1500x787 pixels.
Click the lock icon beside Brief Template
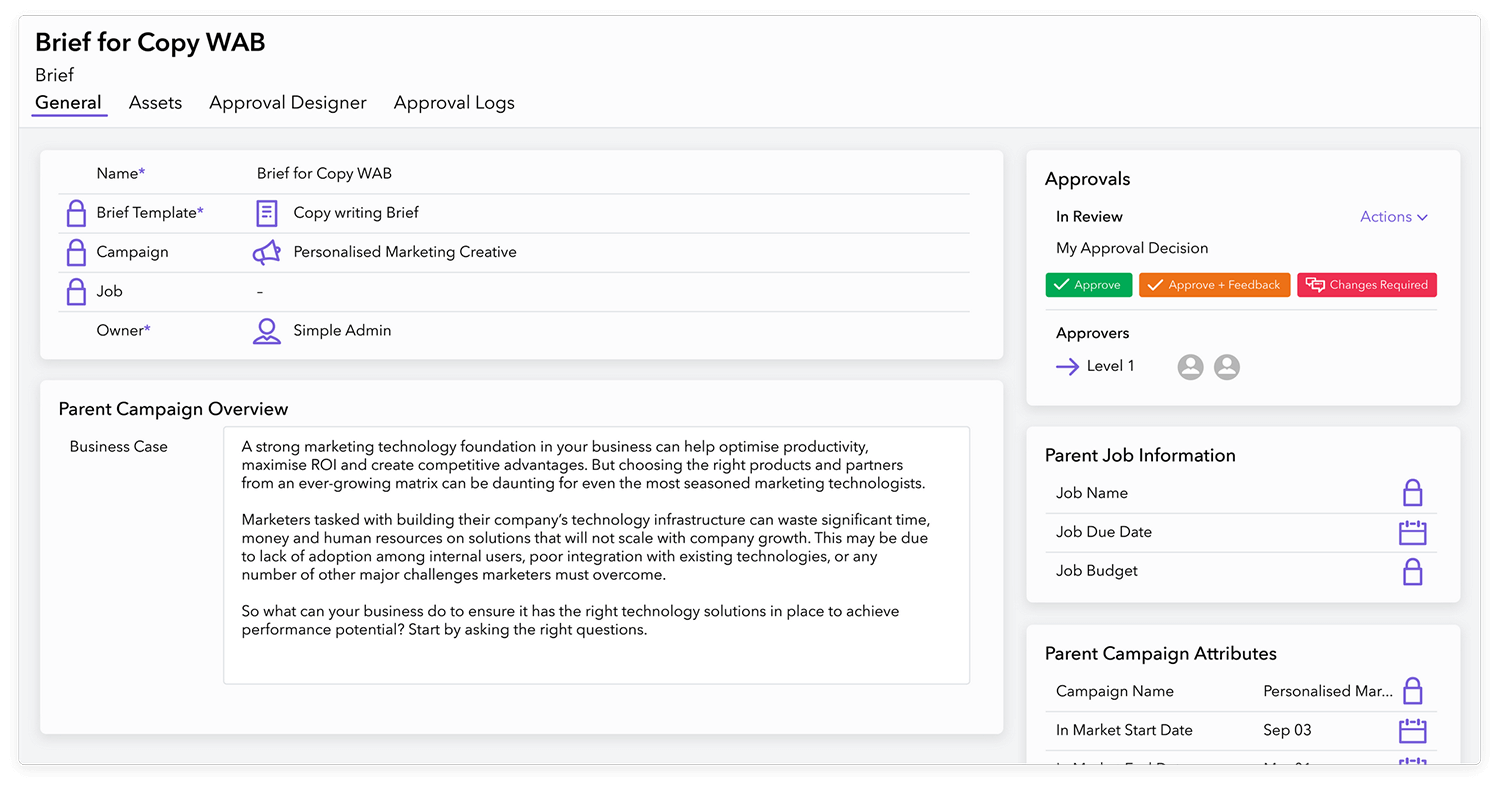76,213
